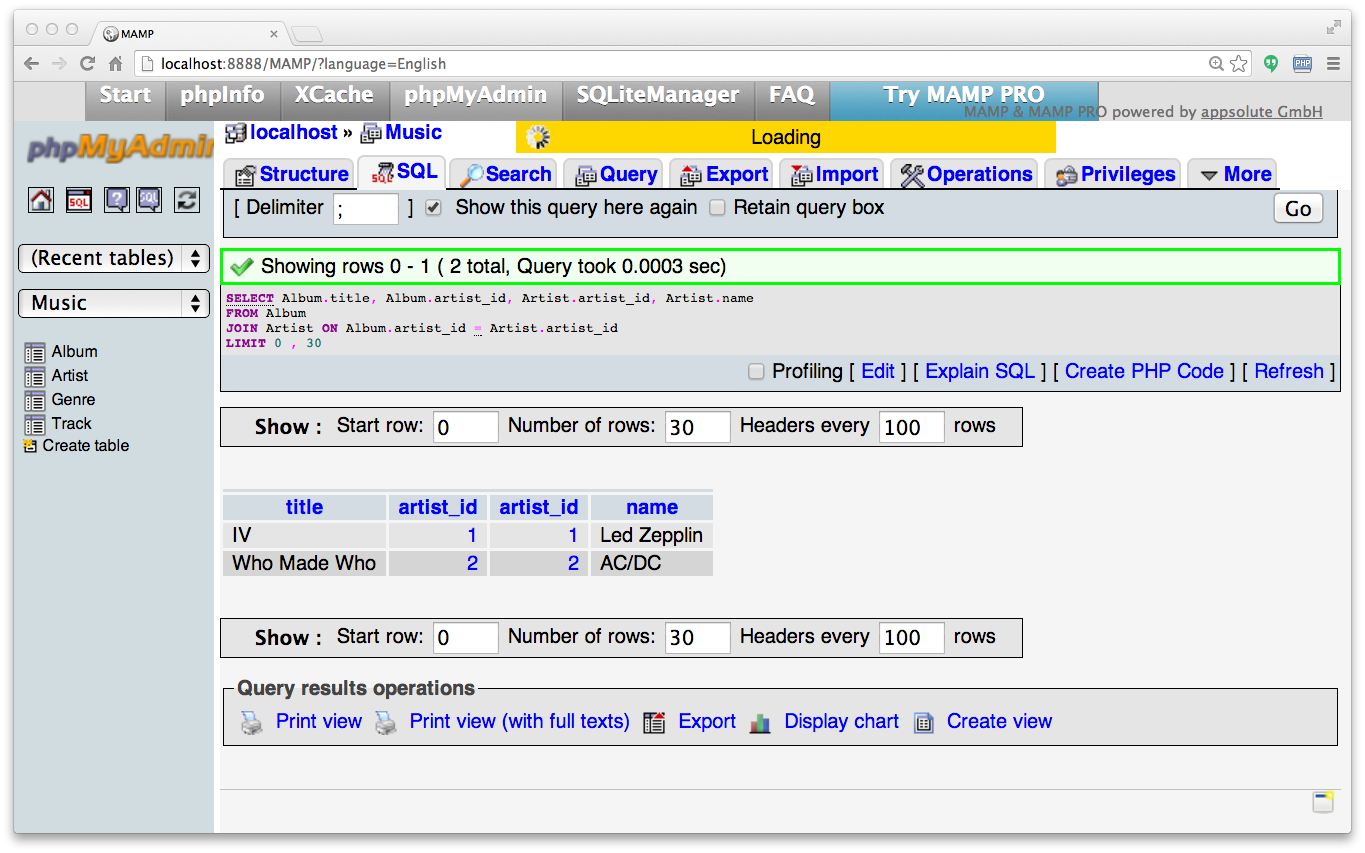Click the PHP extension icon in toolbar
1365x853 pixels.
[x=1302, y=63]
